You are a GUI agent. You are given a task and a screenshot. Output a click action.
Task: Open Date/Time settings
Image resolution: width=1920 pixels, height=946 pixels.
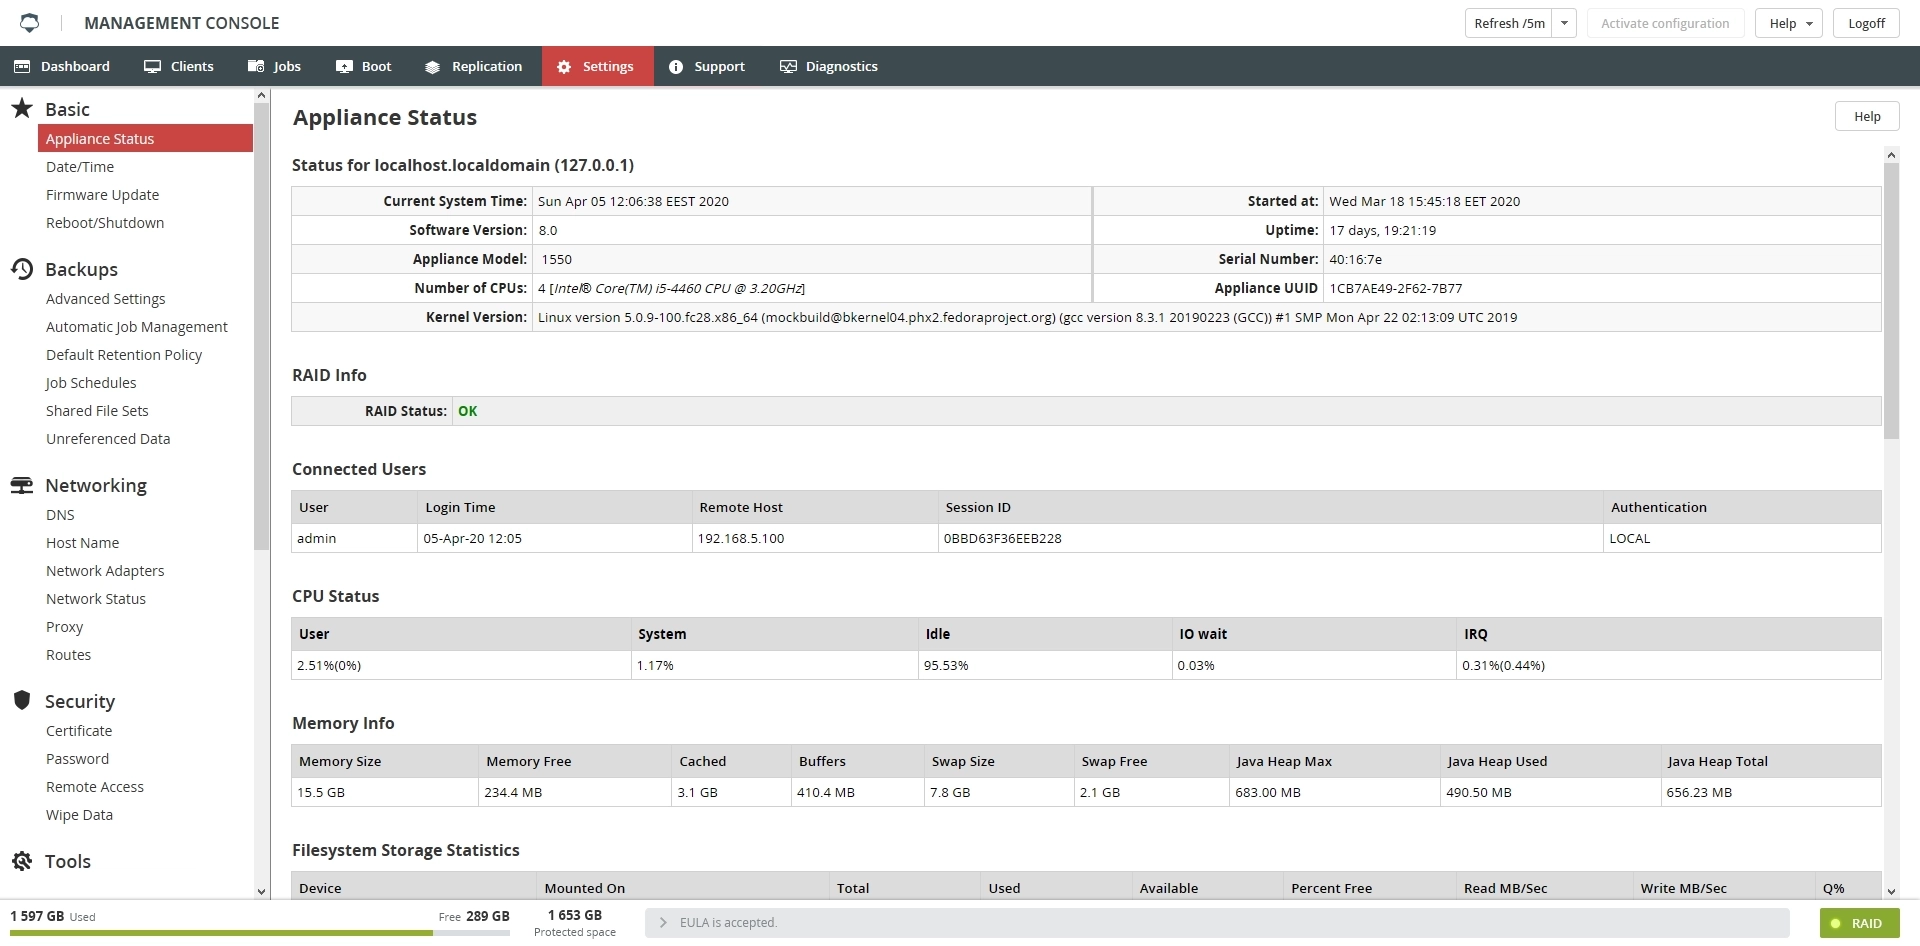[80, 167]
